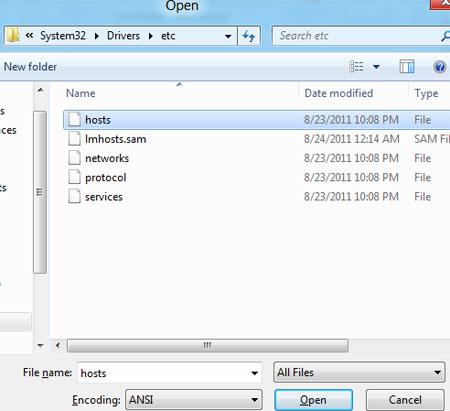Open the view options dropdown arrow
The width and height of the screenshot is (450, 411).
(x=376, y=67)
